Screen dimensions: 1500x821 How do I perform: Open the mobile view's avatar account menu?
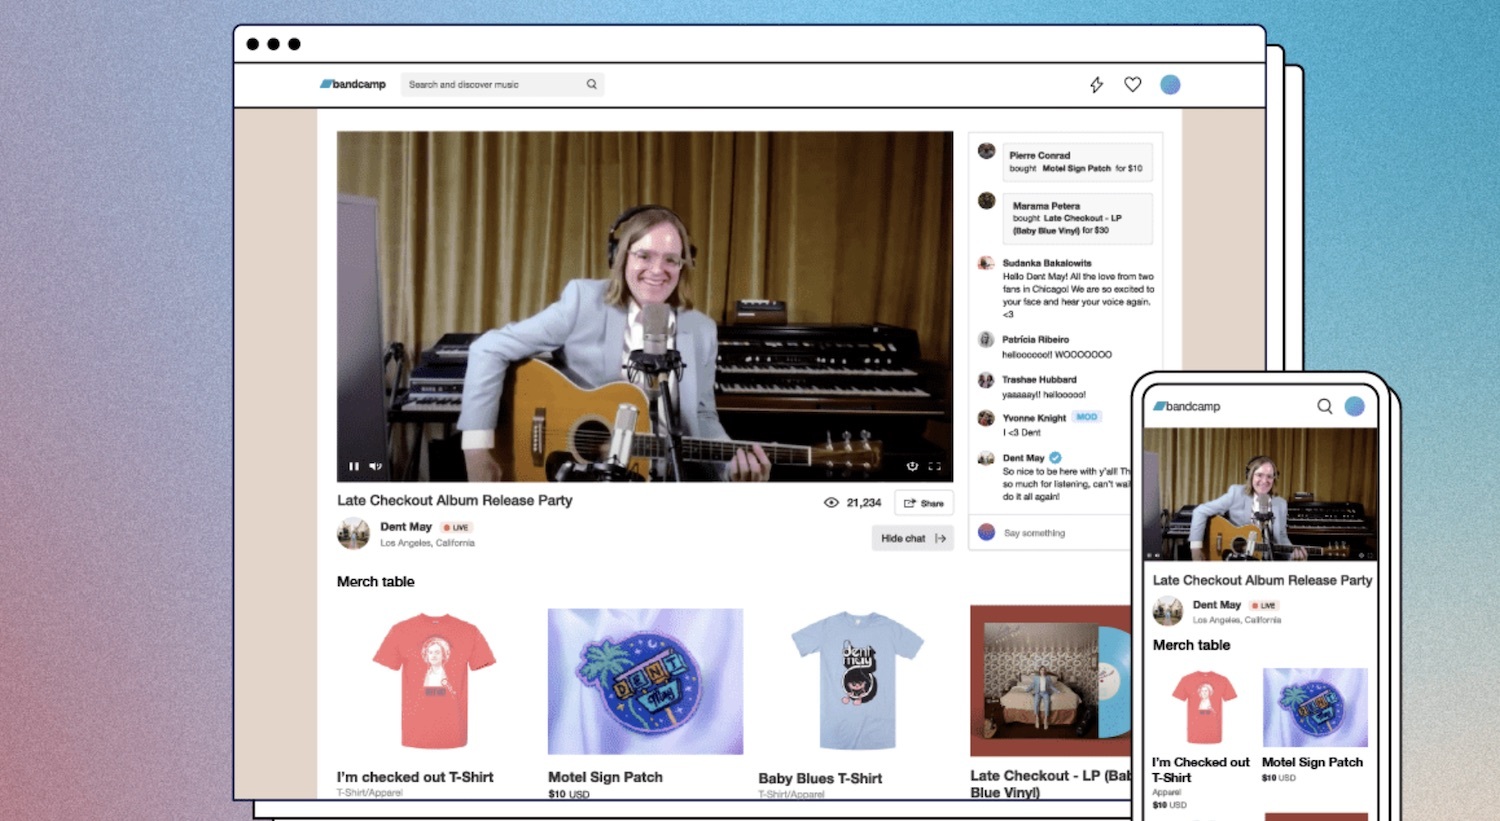[x=1355, y=406]
